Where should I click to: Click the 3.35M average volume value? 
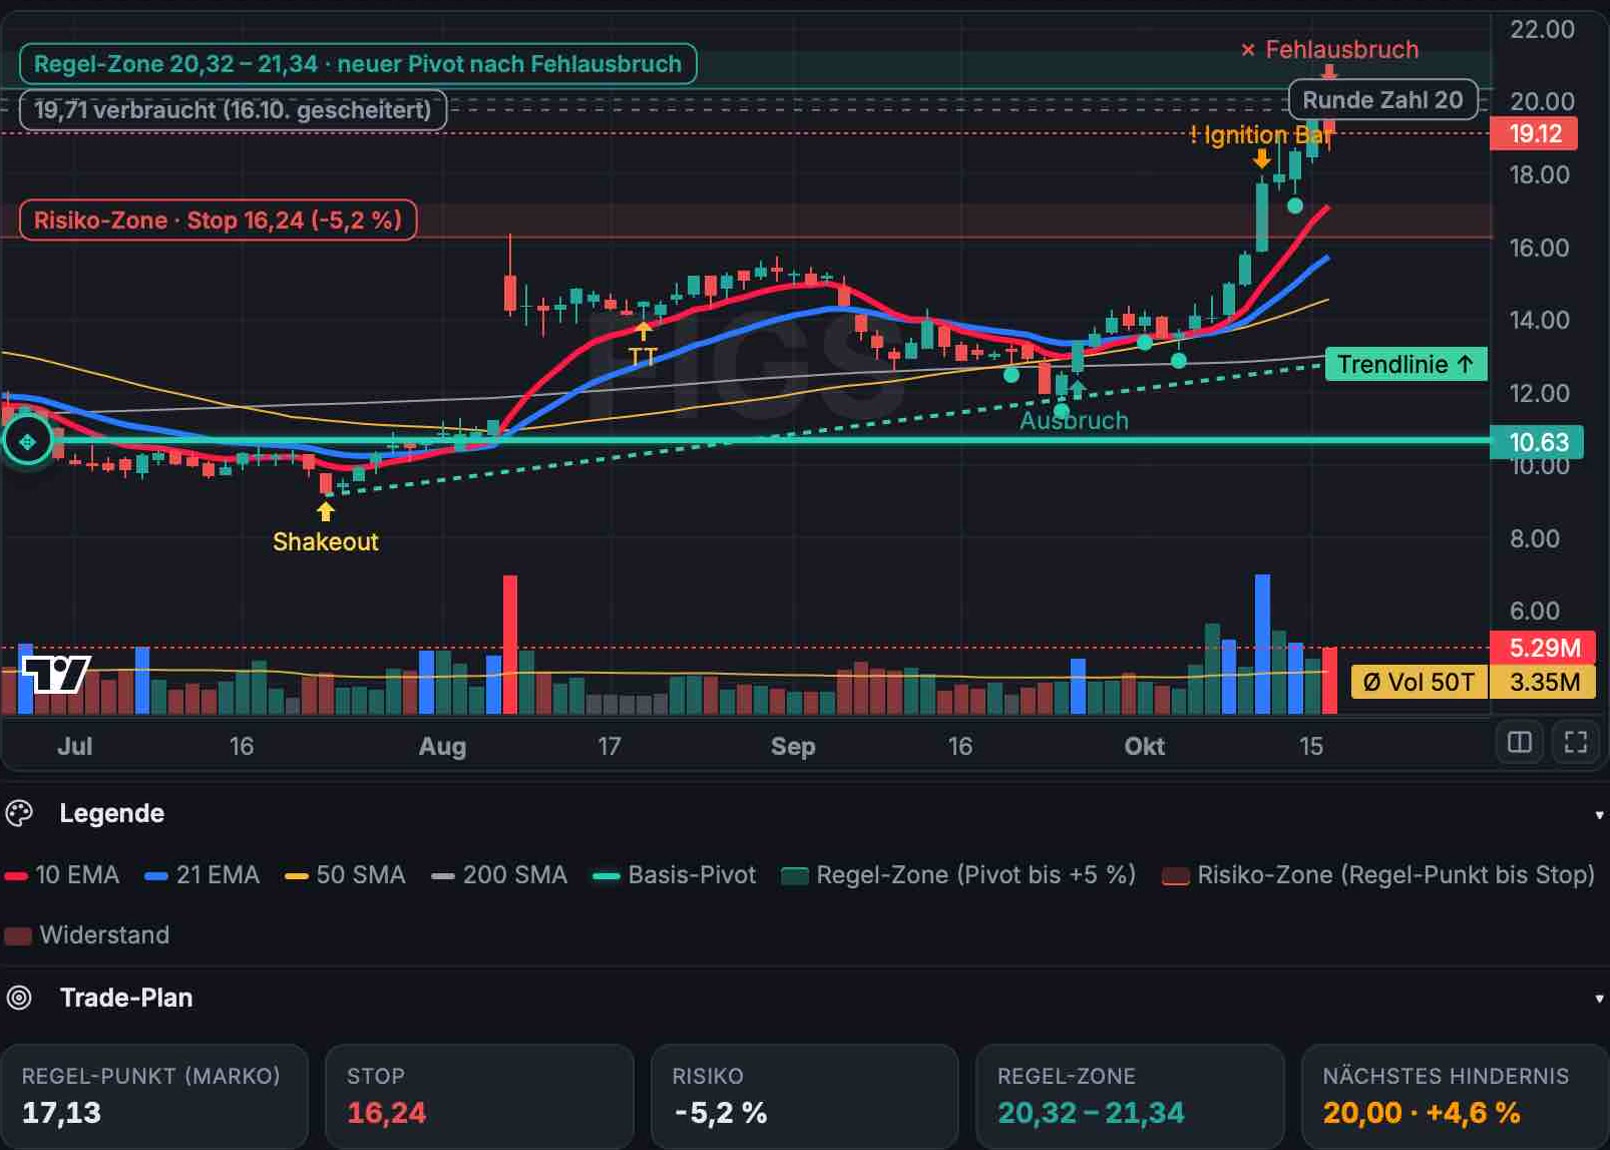[x=1542, y=682]
